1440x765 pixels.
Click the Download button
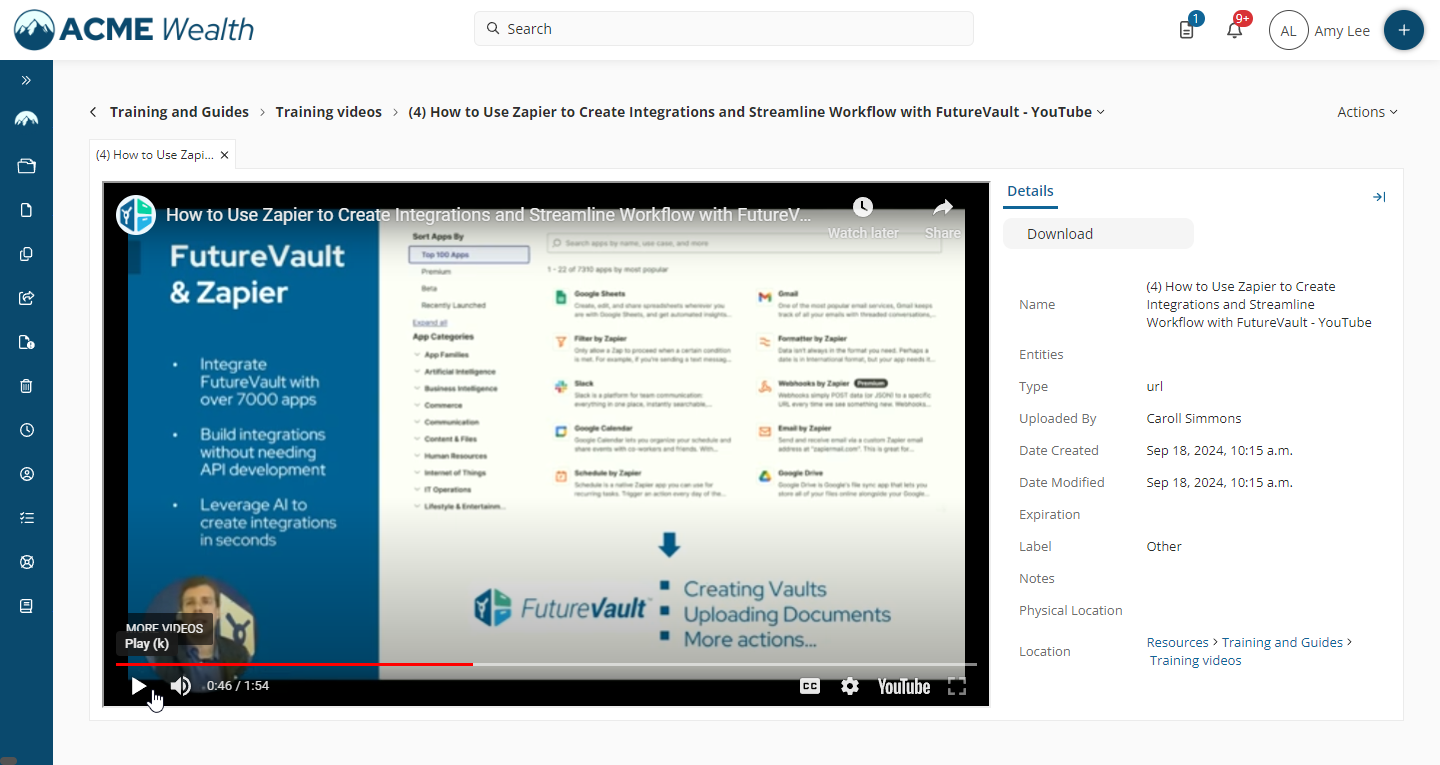(1098, 234)
